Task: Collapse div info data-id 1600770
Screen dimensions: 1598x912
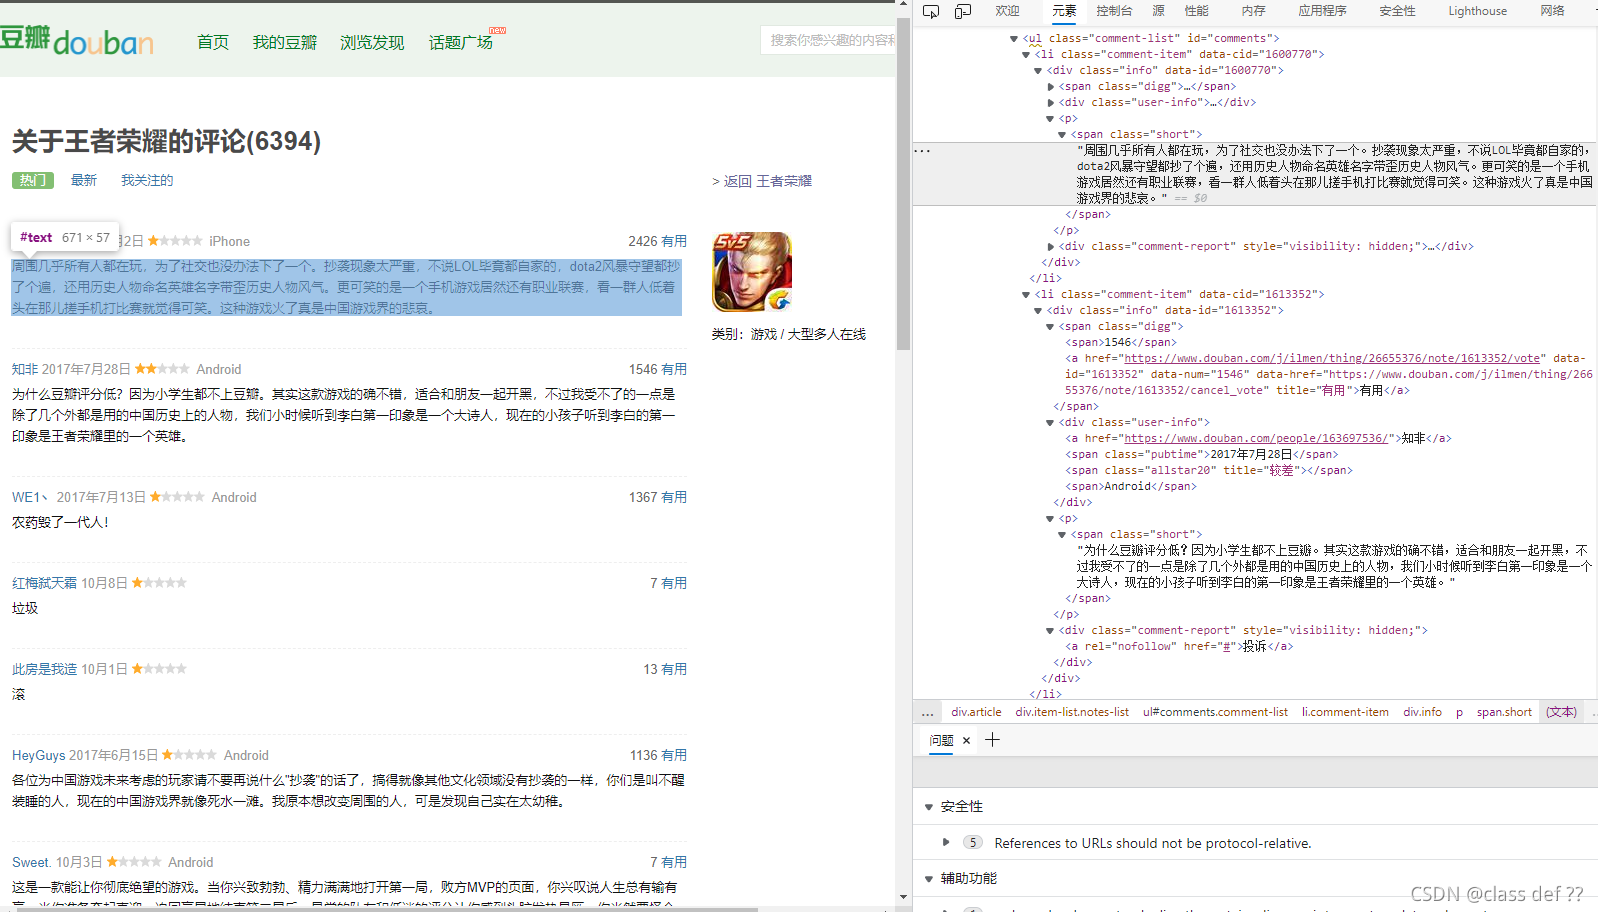Action: pyautogui.click(x=1038, y=71)
